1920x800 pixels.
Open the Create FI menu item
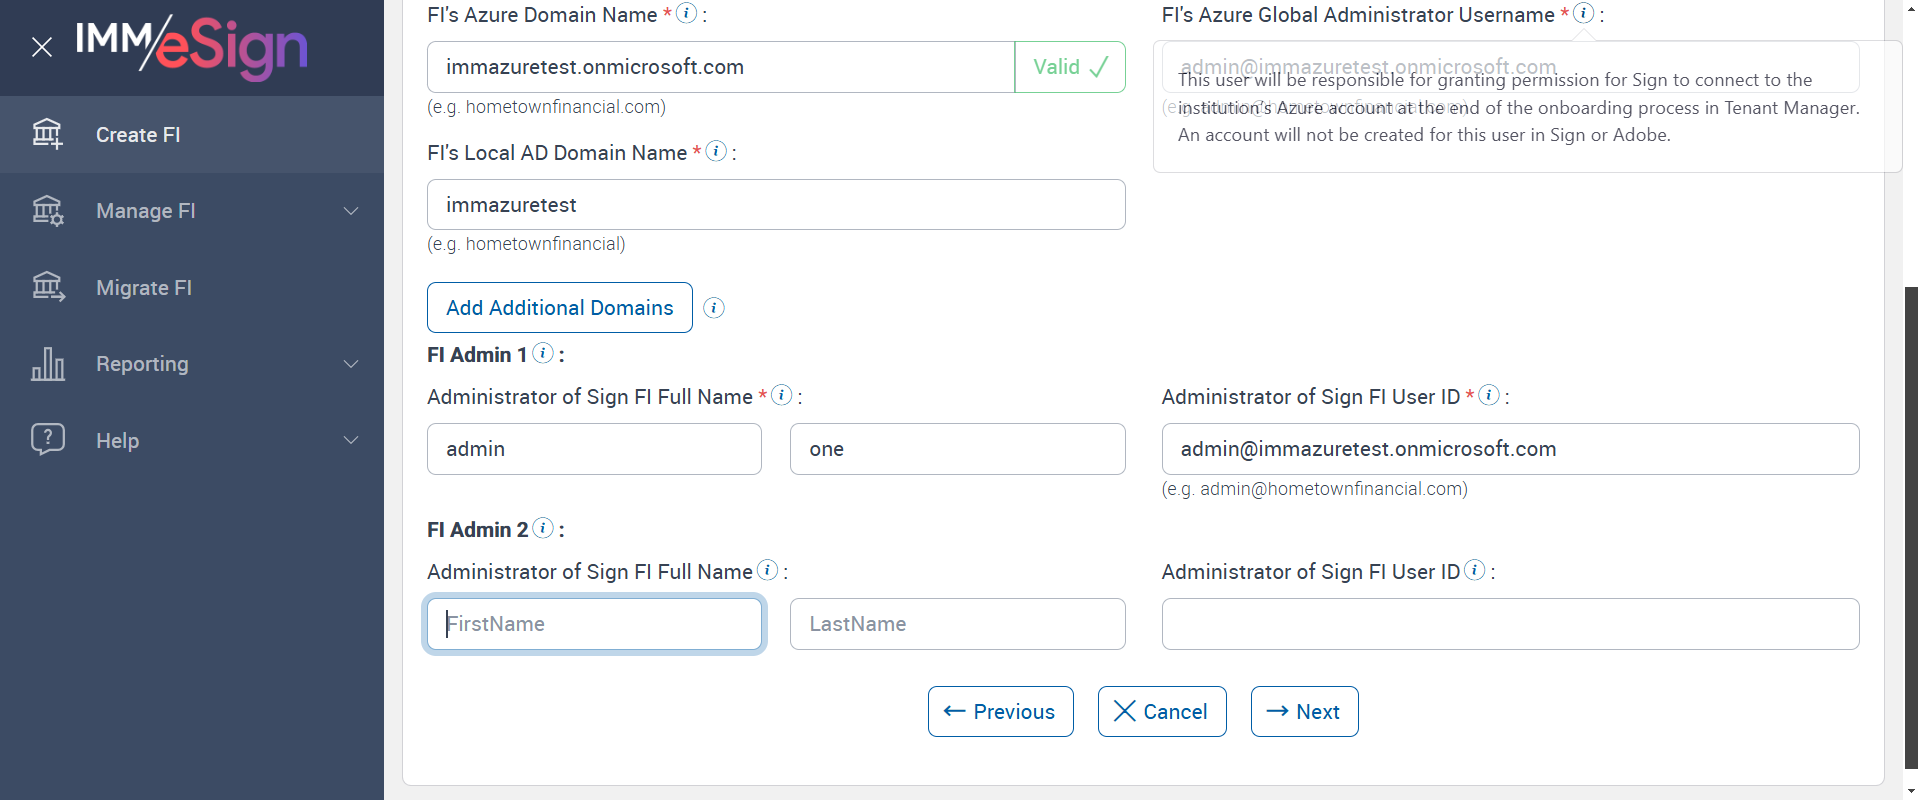[x=138, y=135]
